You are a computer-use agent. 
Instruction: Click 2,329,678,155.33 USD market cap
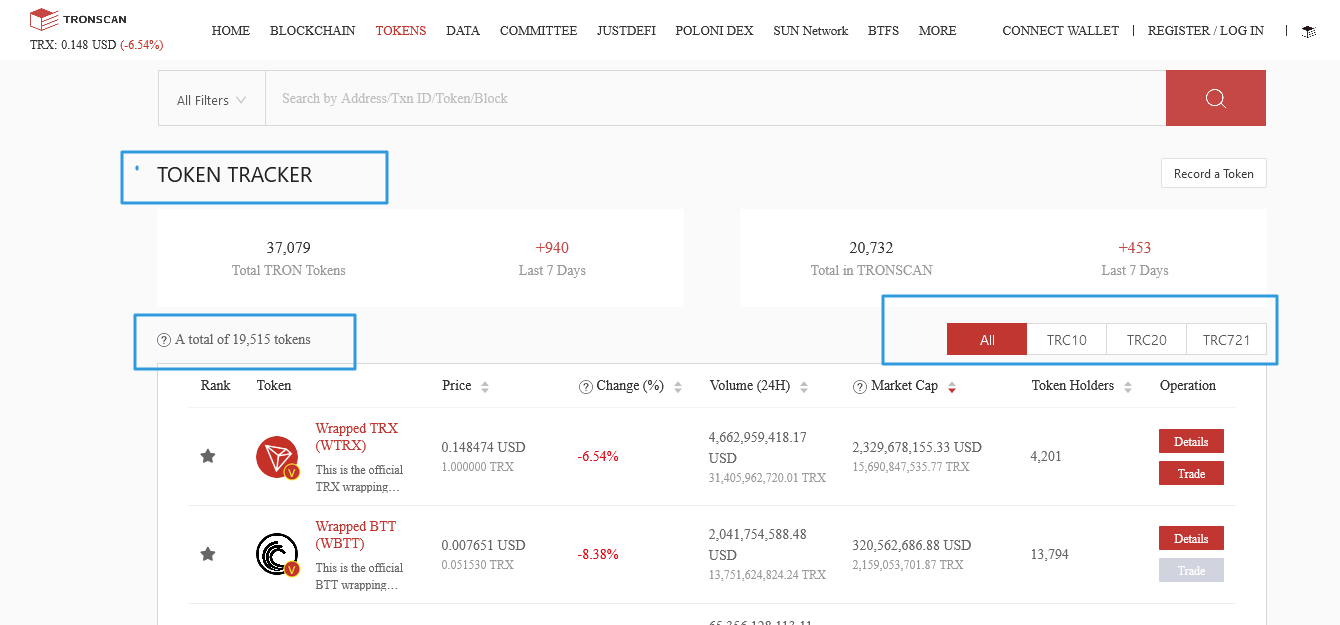(917, 447)
